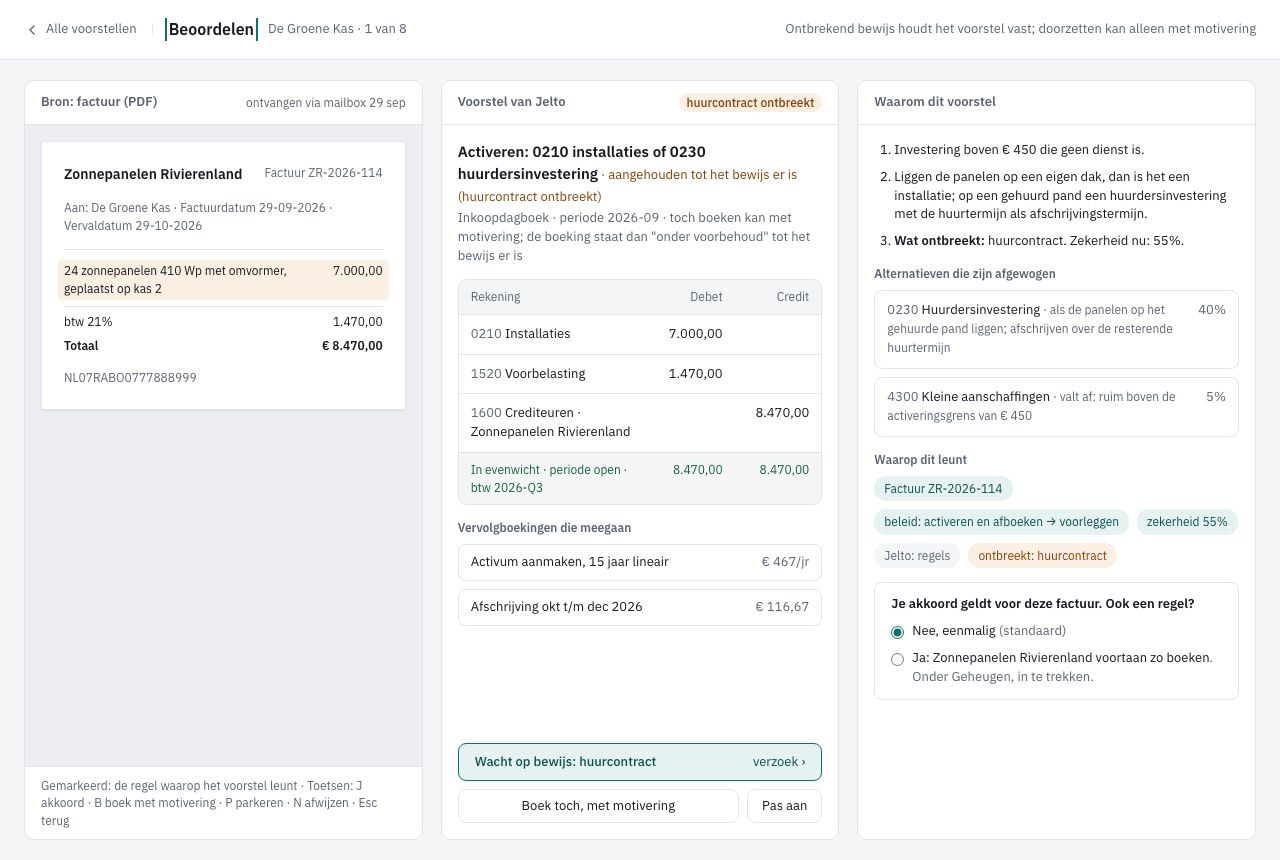The image size is (1280, 860).
Task: Select 'Nee, eenmalig' radio option
Action: (x=897, y=632)
